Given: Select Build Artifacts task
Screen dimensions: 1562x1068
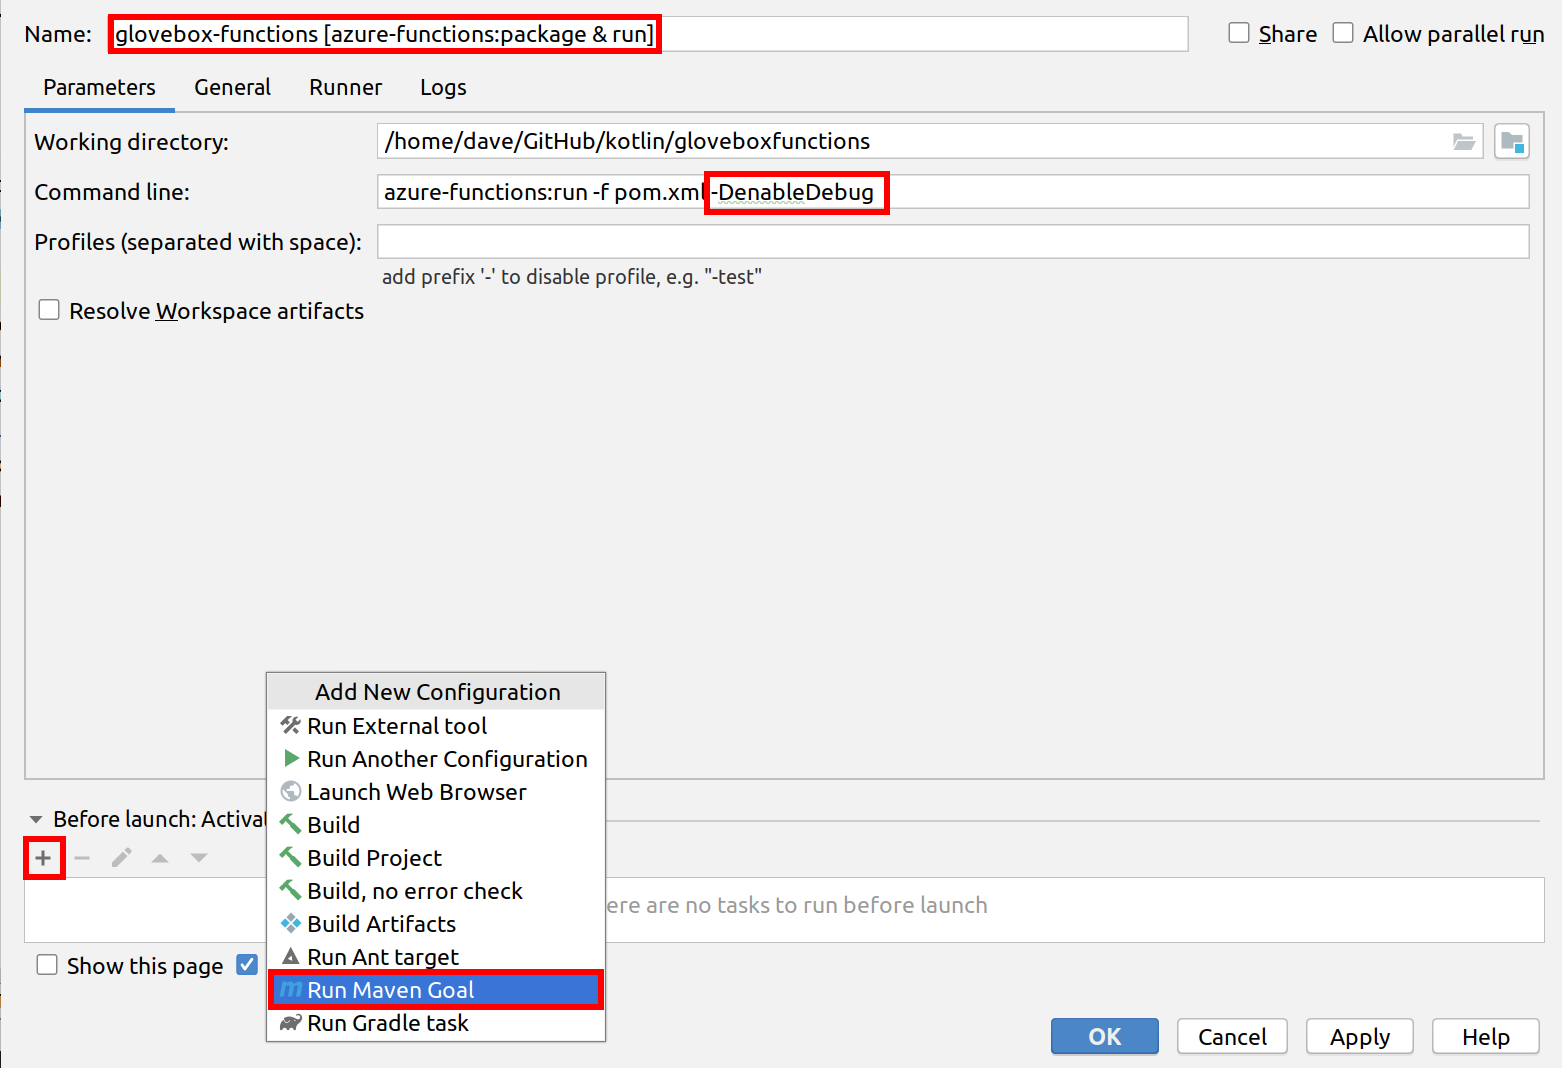Looking at the screenshot, I should click(436, 924).
